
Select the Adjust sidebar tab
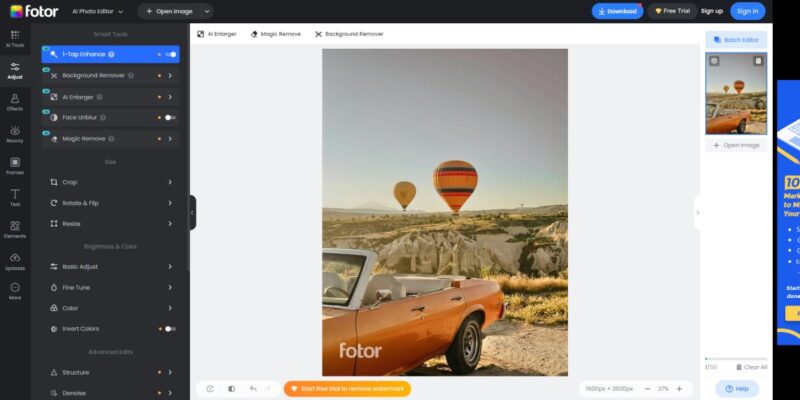click(x=15, y=71)
